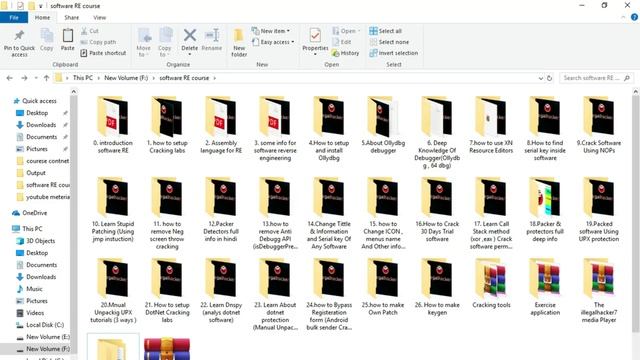Click Copy path in the ribbon

point(98,42)
